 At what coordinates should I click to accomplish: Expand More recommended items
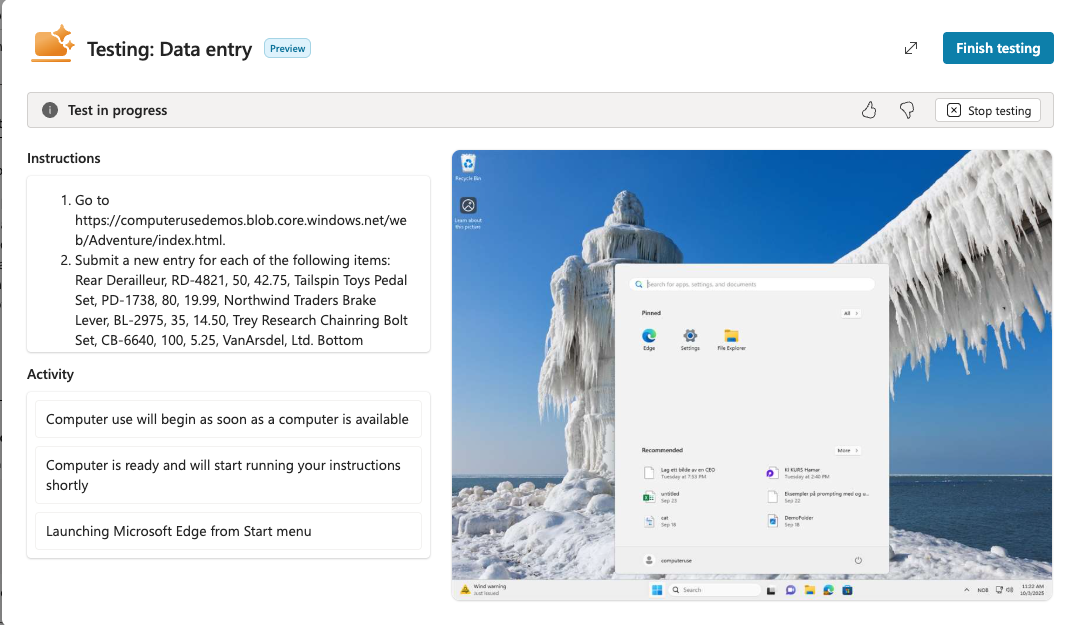[847, 451]
